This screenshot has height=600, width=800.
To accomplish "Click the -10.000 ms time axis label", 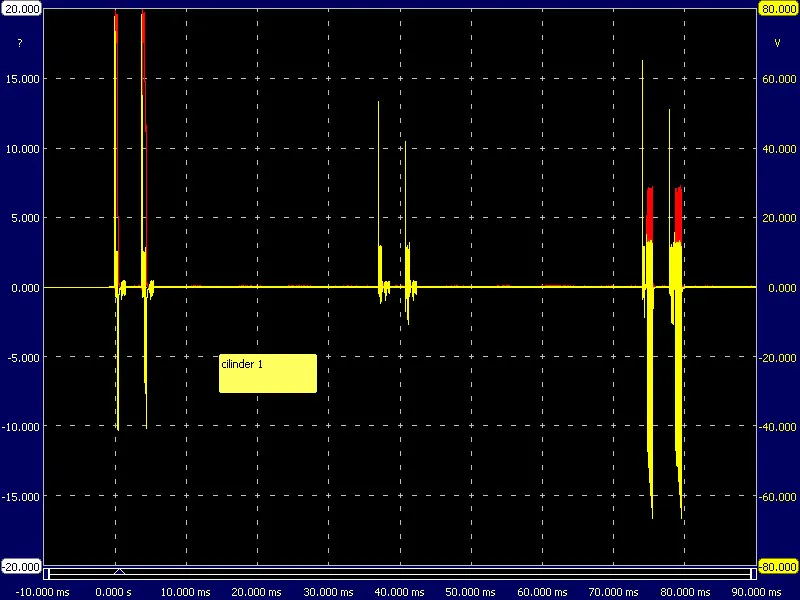I will tap(43, 592).
